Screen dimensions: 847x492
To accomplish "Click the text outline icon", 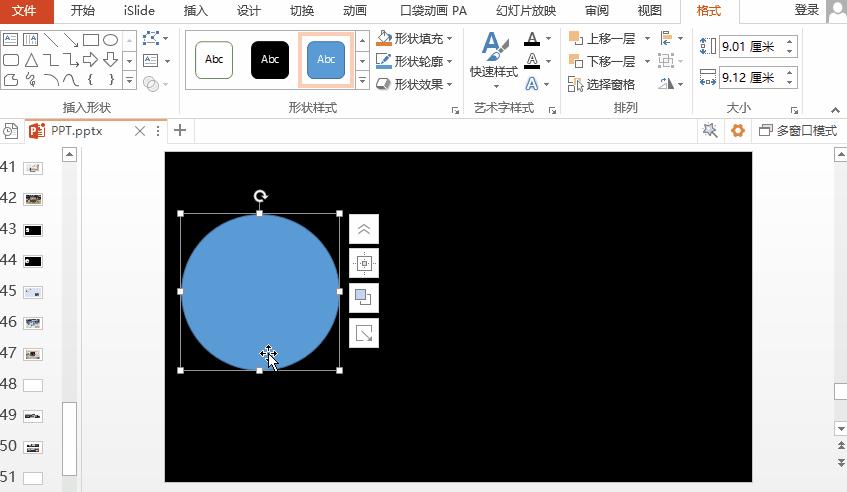I will point(532,60).
